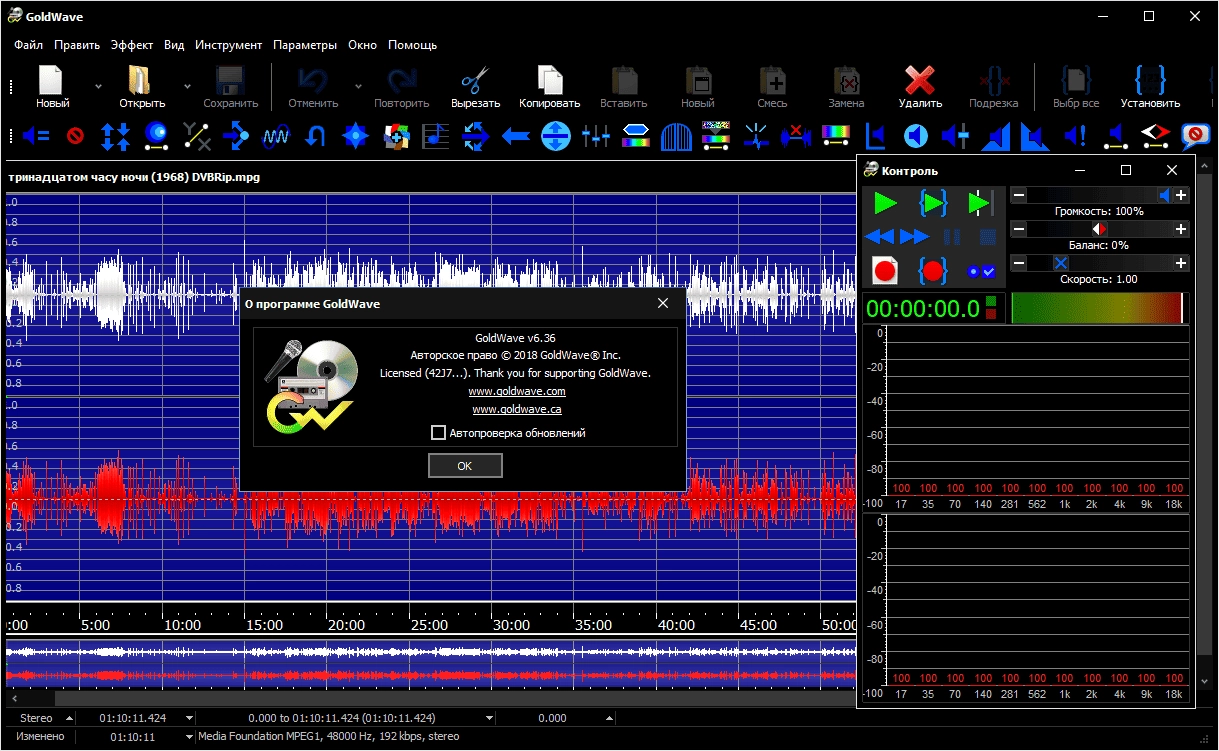Expand arrow next to 0.000 status field
This screenshot has width=1219, height=751.
point(609,718)
